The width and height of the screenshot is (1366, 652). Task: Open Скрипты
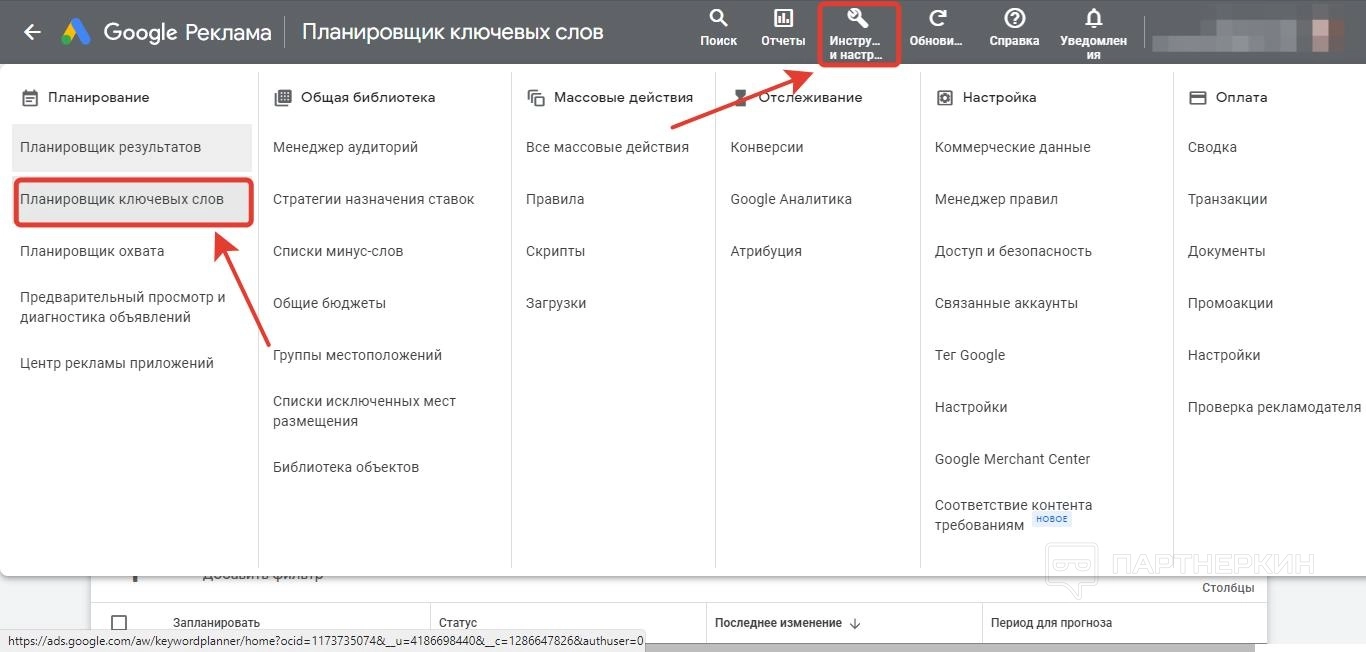coord(556,251)
